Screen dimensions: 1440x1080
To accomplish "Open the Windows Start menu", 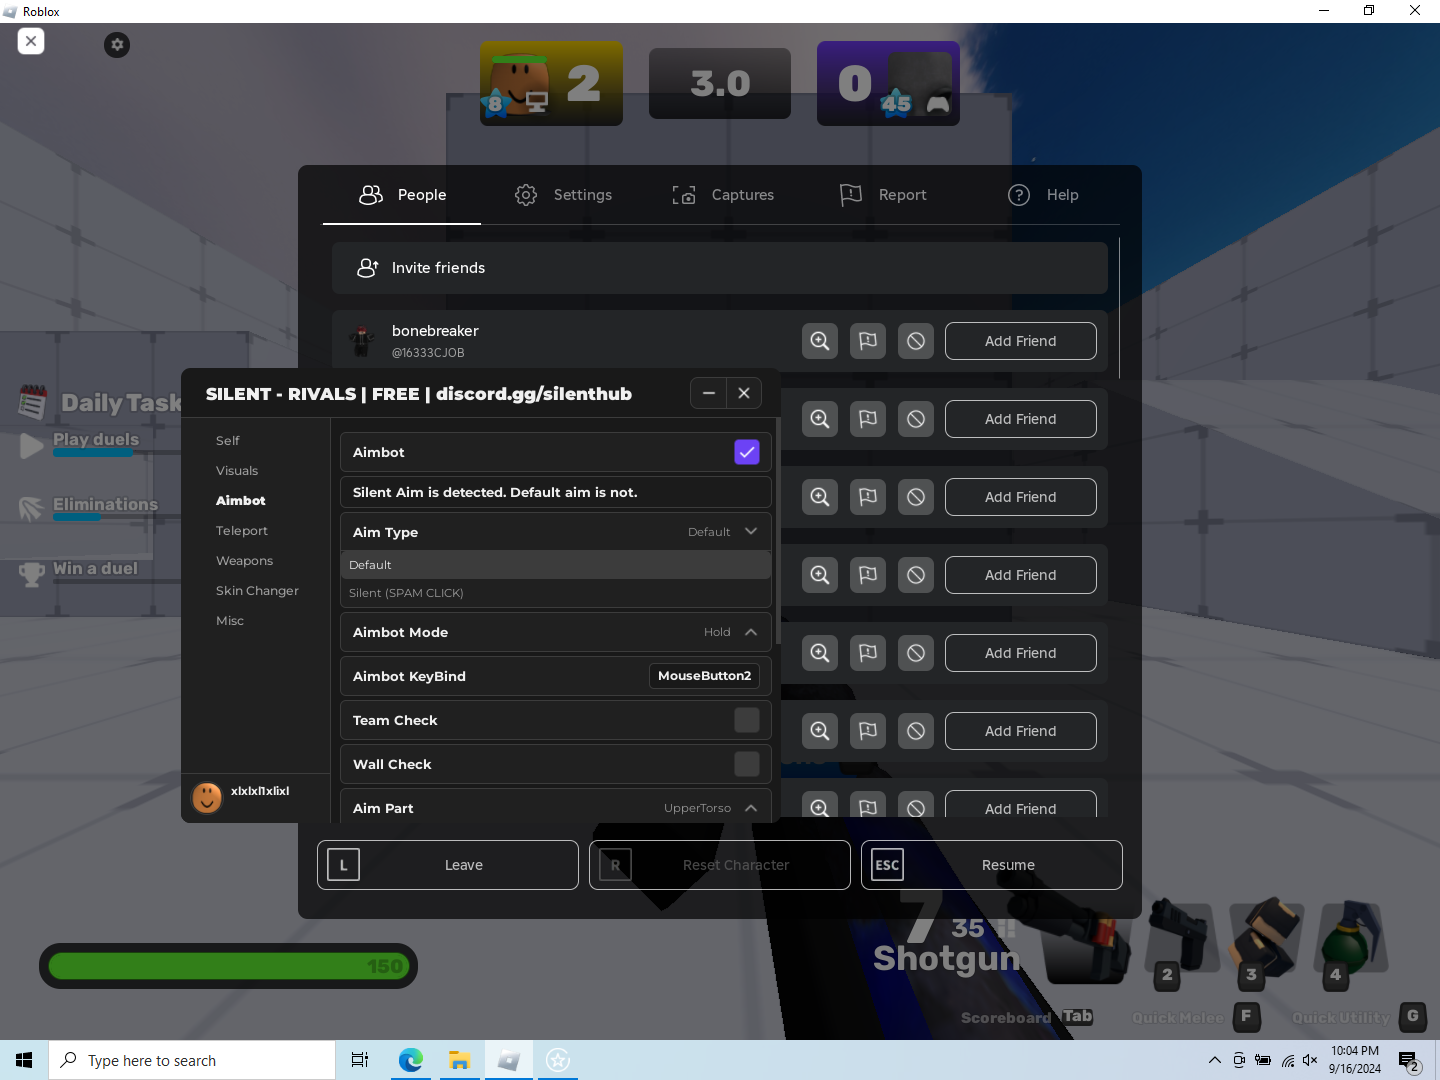I will [24, 1060].
